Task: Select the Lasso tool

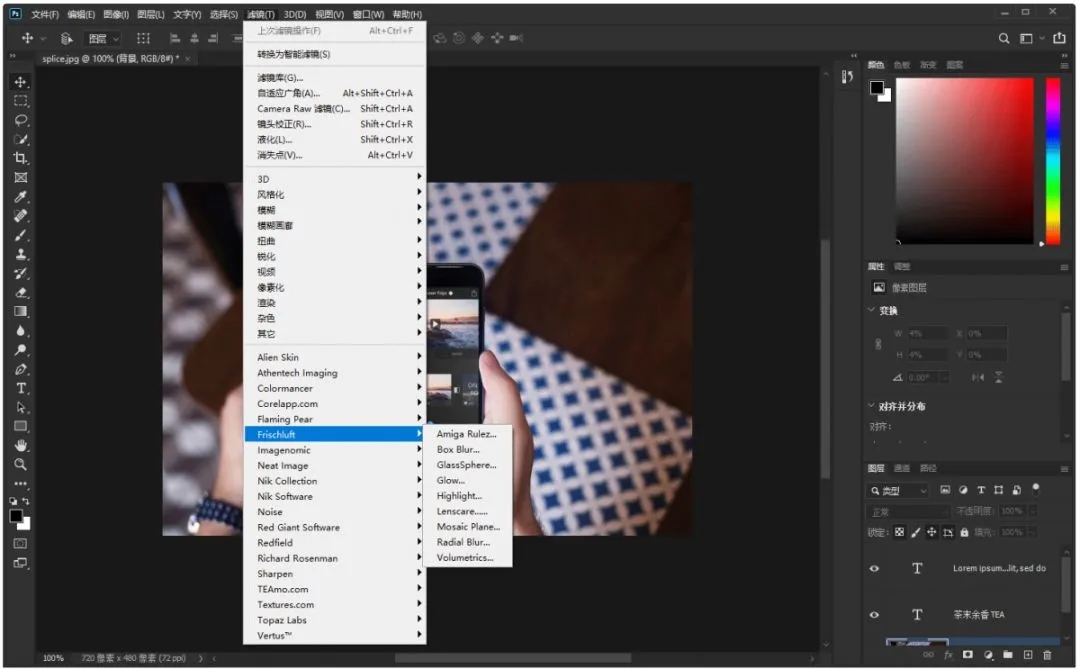Action: pos(20,120)
